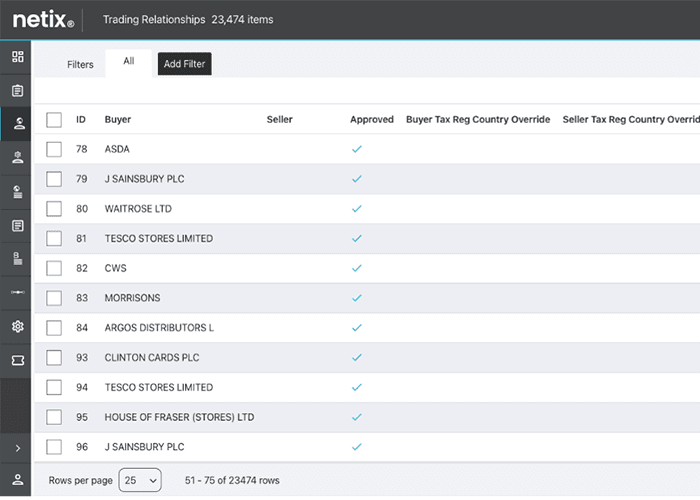Viewport: 700px width, 500px height.
Task: Select the trading relationships sidebar icon
Action: pyautogui.click(x=17, y=124)
